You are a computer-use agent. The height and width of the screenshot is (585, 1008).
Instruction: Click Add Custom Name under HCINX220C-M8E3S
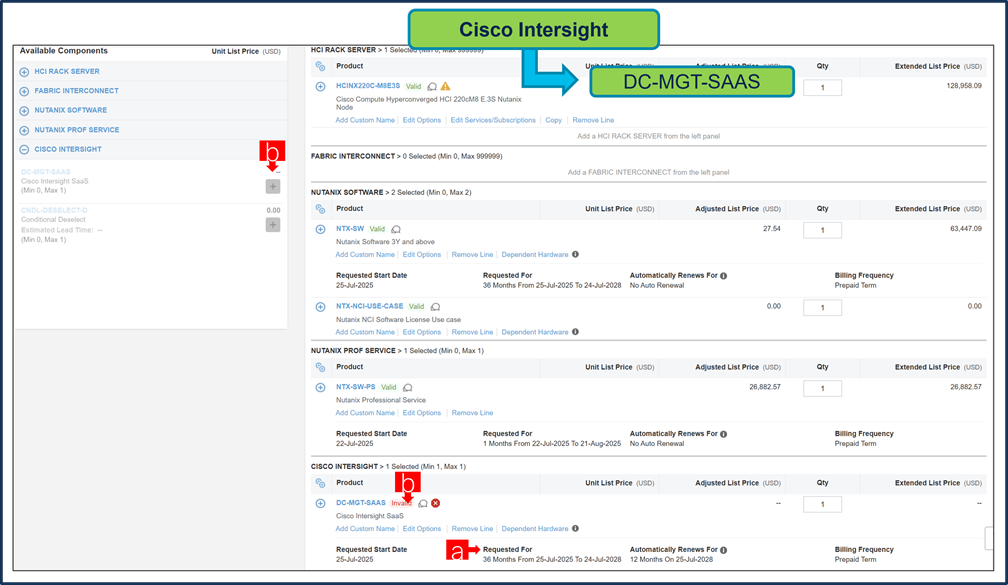[x=365, y=120]
